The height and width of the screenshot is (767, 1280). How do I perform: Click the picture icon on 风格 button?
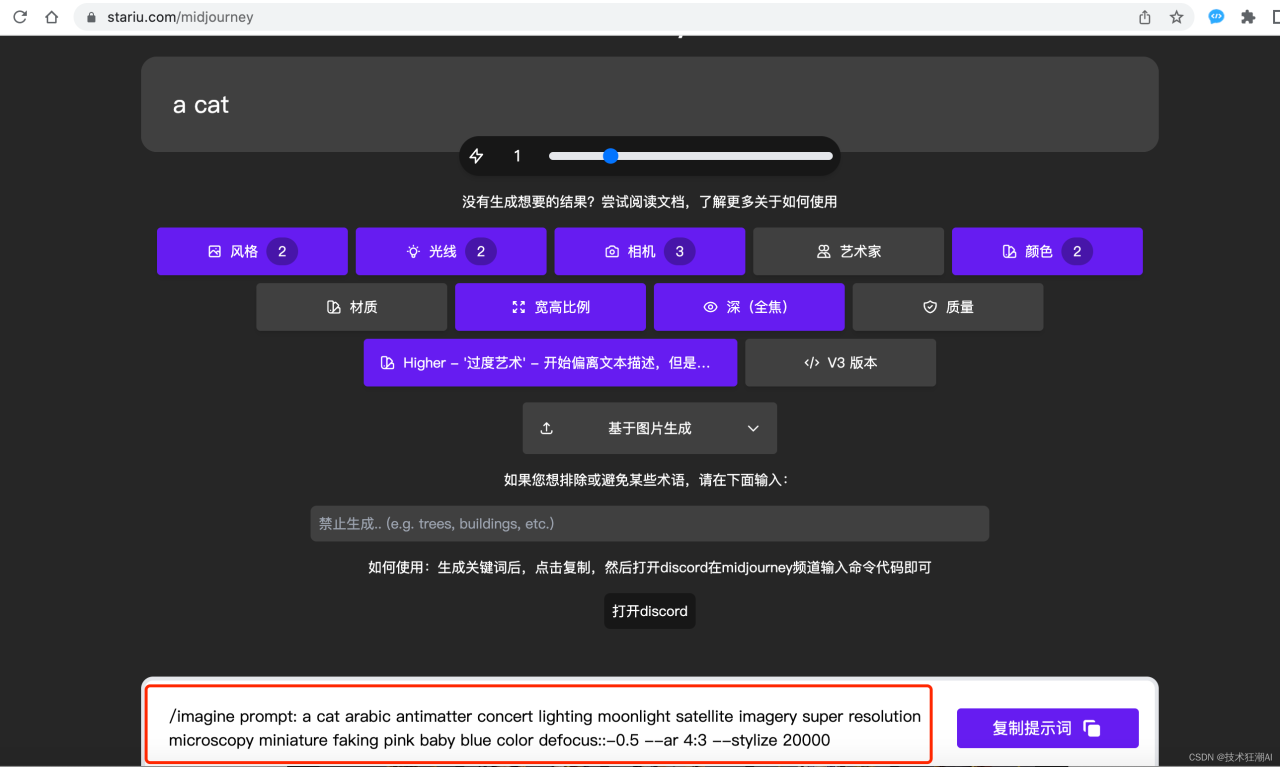coord(214,252)
